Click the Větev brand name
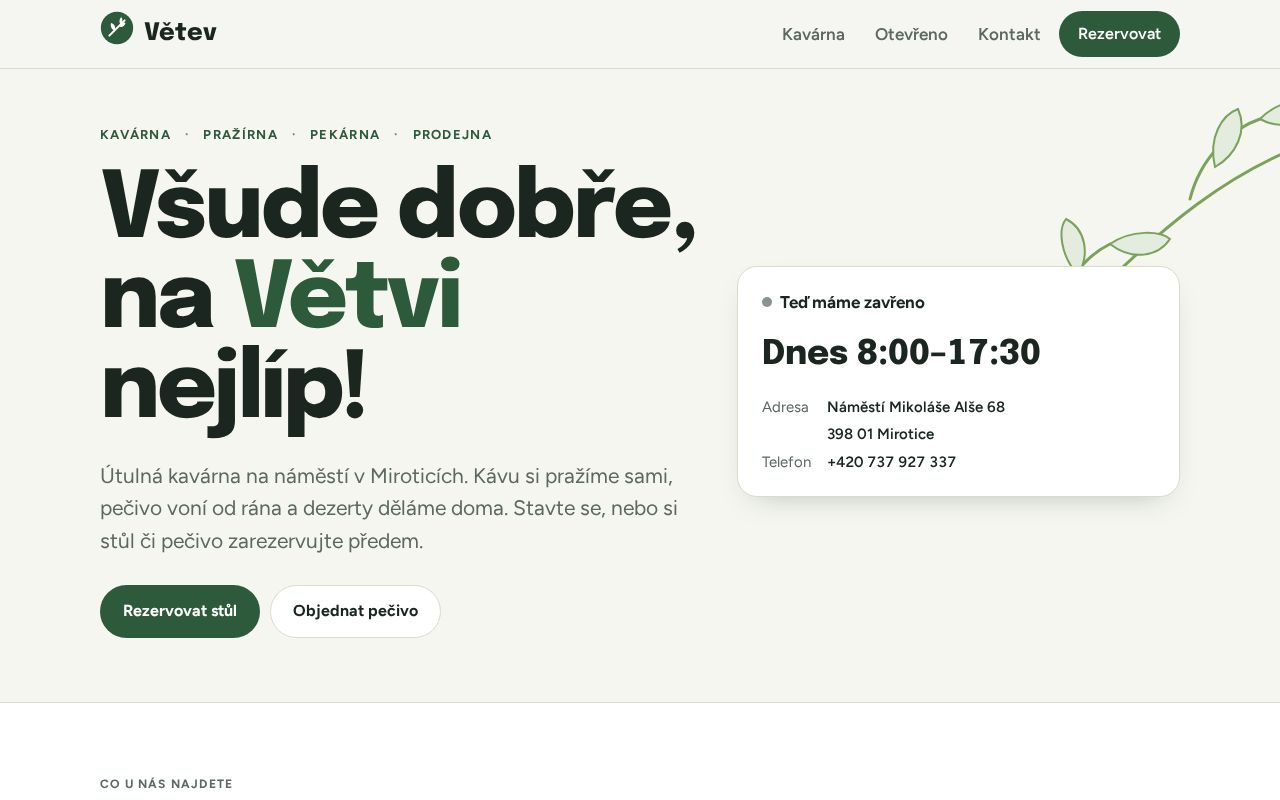This screenshot has width=1280, height=800. [180, 32]
